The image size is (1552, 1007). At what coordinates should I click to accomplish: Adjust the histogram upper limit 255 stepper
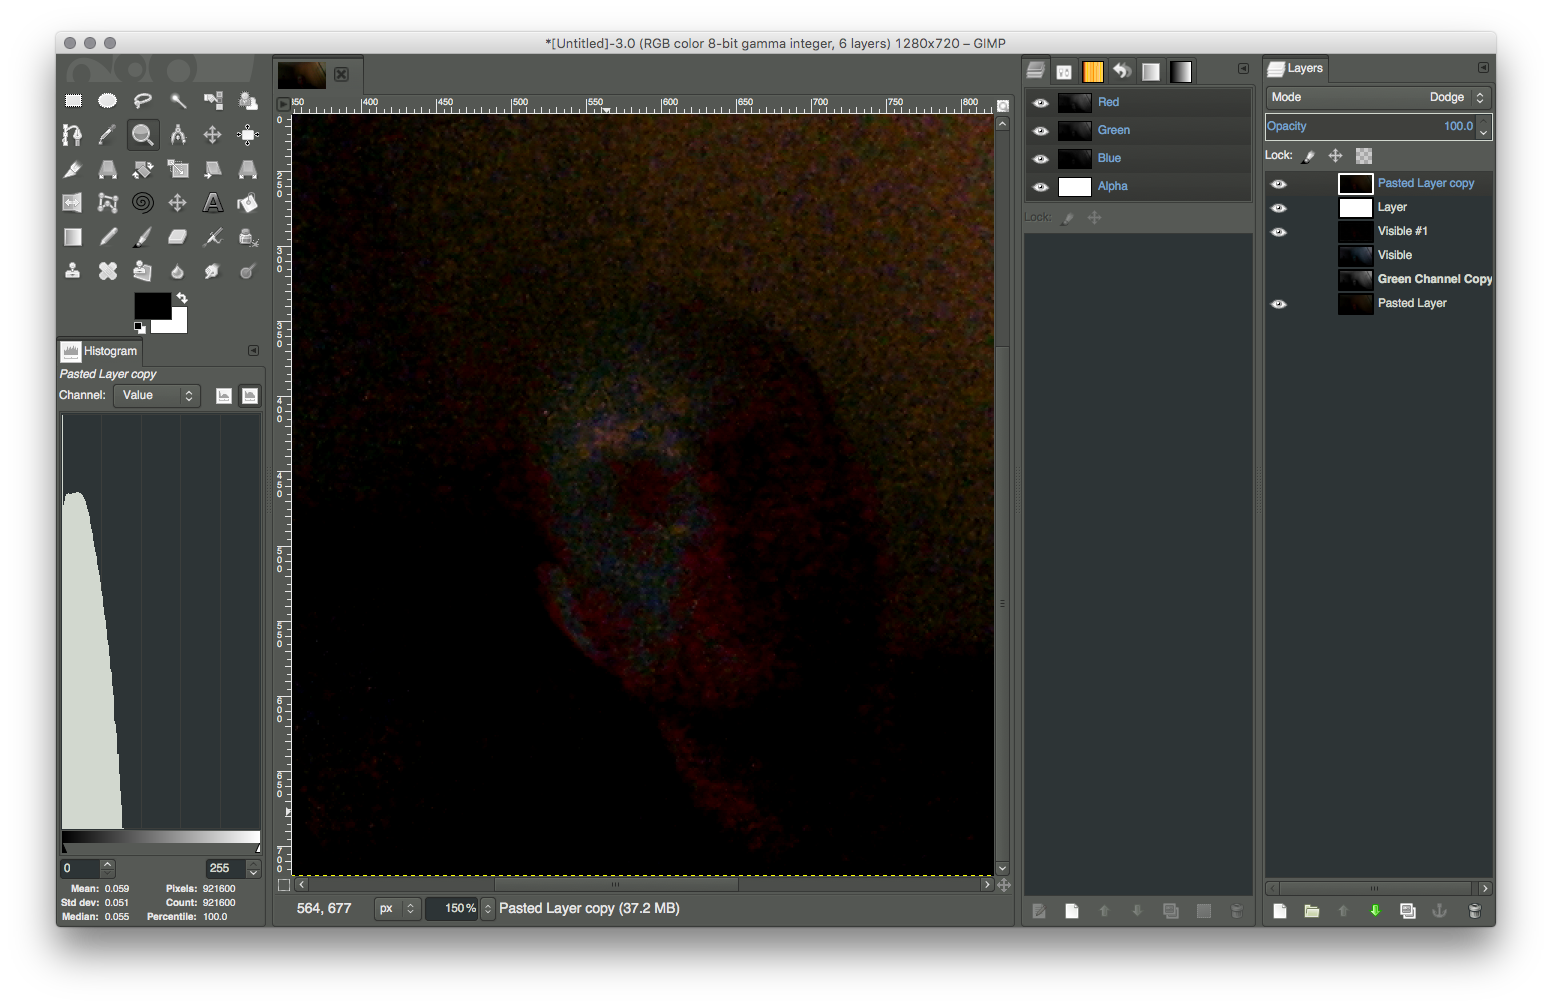click(x=254, y=869)
